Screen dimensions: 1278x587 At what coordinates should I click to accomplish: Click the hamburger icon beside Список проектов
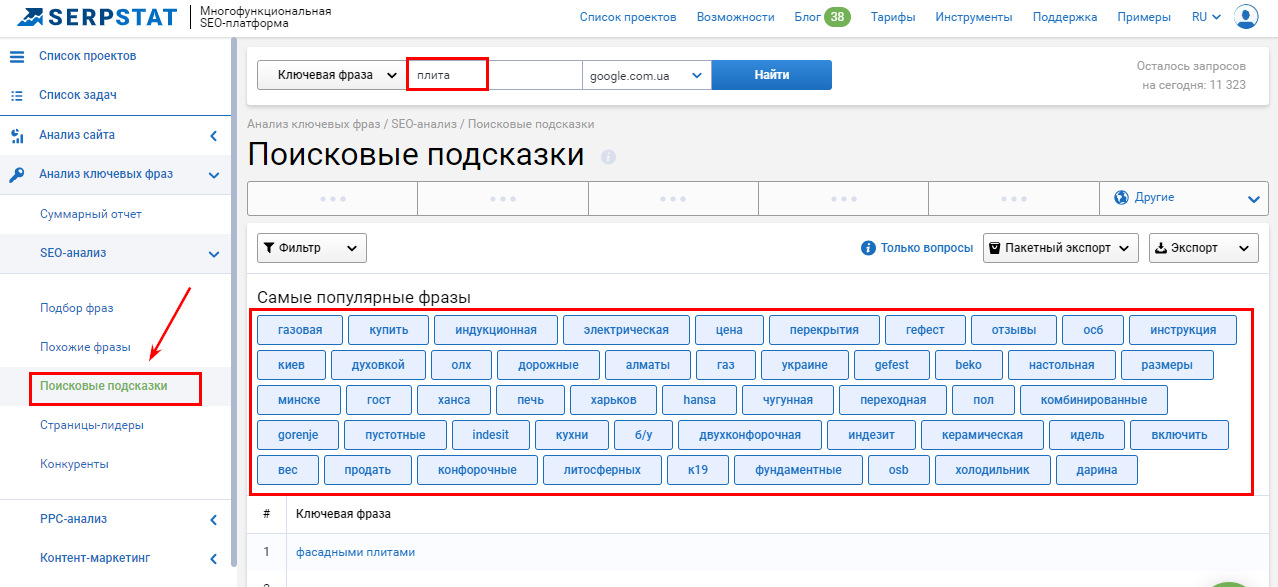click(16, 56)
